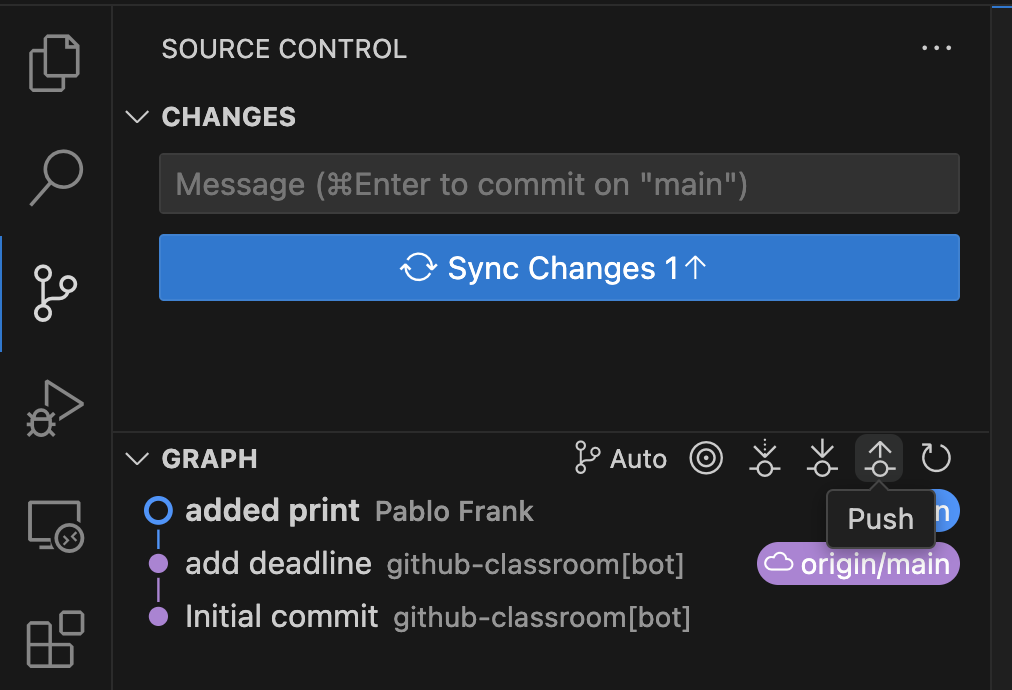Collapse the Graph section
This screenshot has height=690, width=1012.
click(x=137, y=459)
